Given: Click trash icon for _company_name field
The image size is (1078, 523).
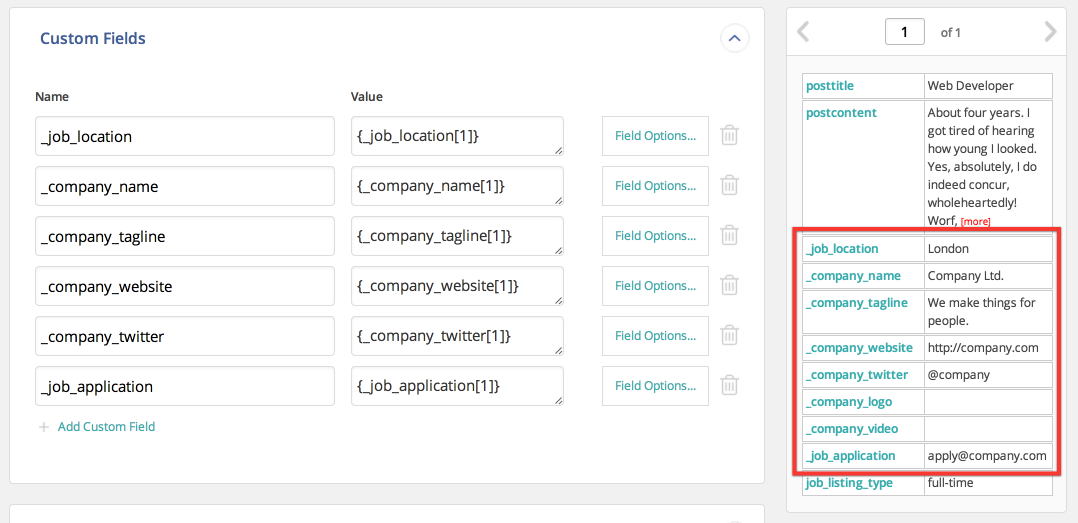Looking at the screenshot, I should click(x=729, y=186).
